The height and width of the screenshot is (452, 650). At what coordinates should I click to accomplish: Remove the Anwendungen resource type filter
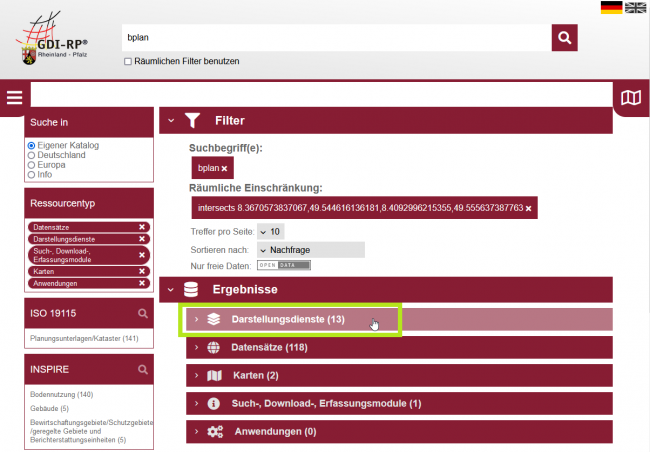[x=142, y=283]
